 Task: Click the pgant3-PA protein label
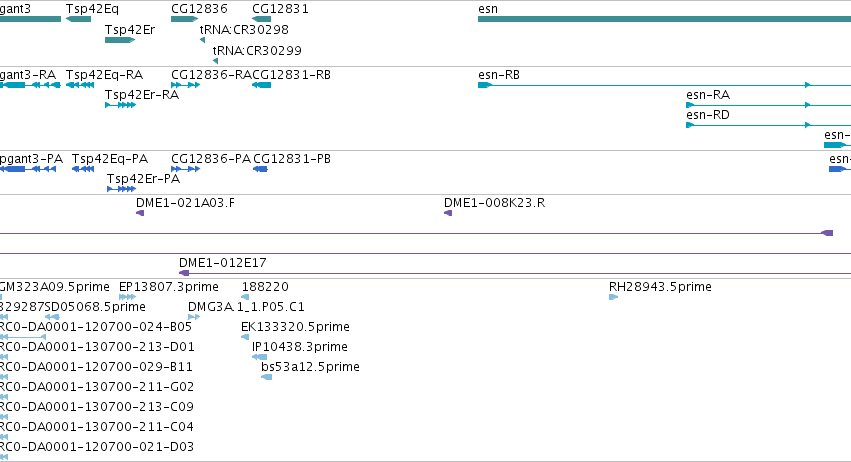click(31, 159)
